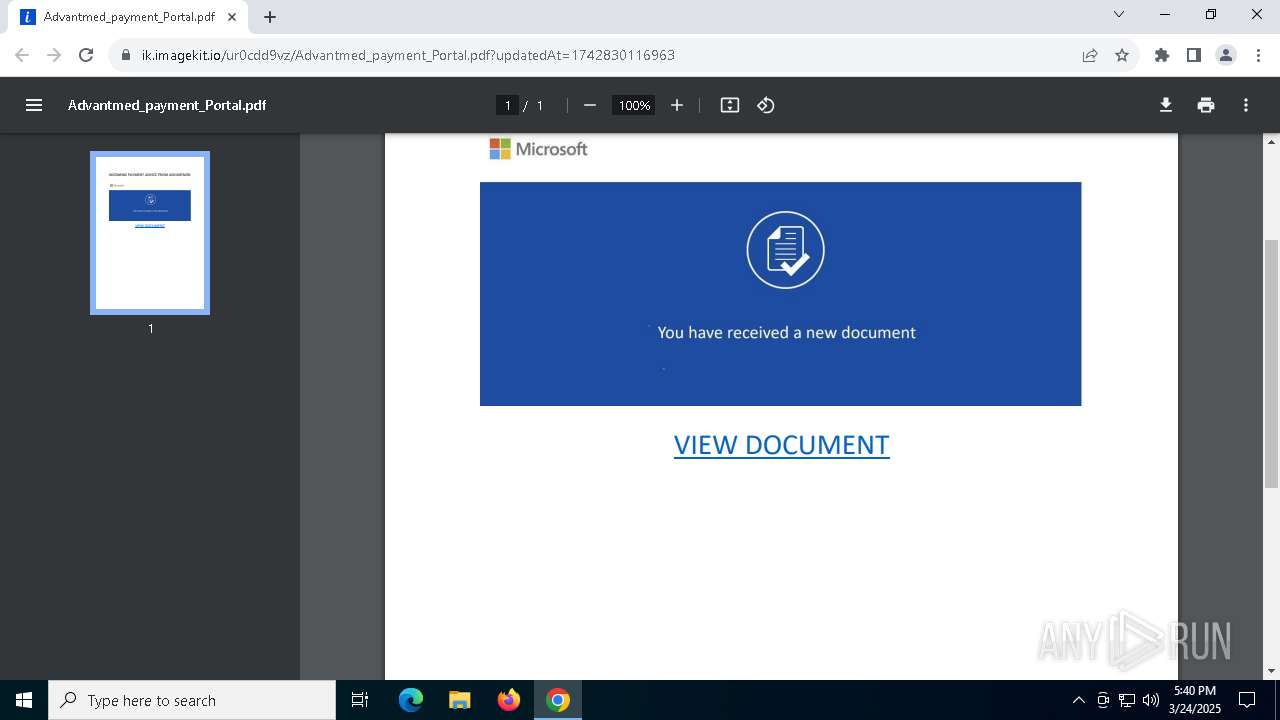This screenshot has width=1280, height=720.
Task: Share this page icon in address bar
Action: click(x=1090, y=55)
